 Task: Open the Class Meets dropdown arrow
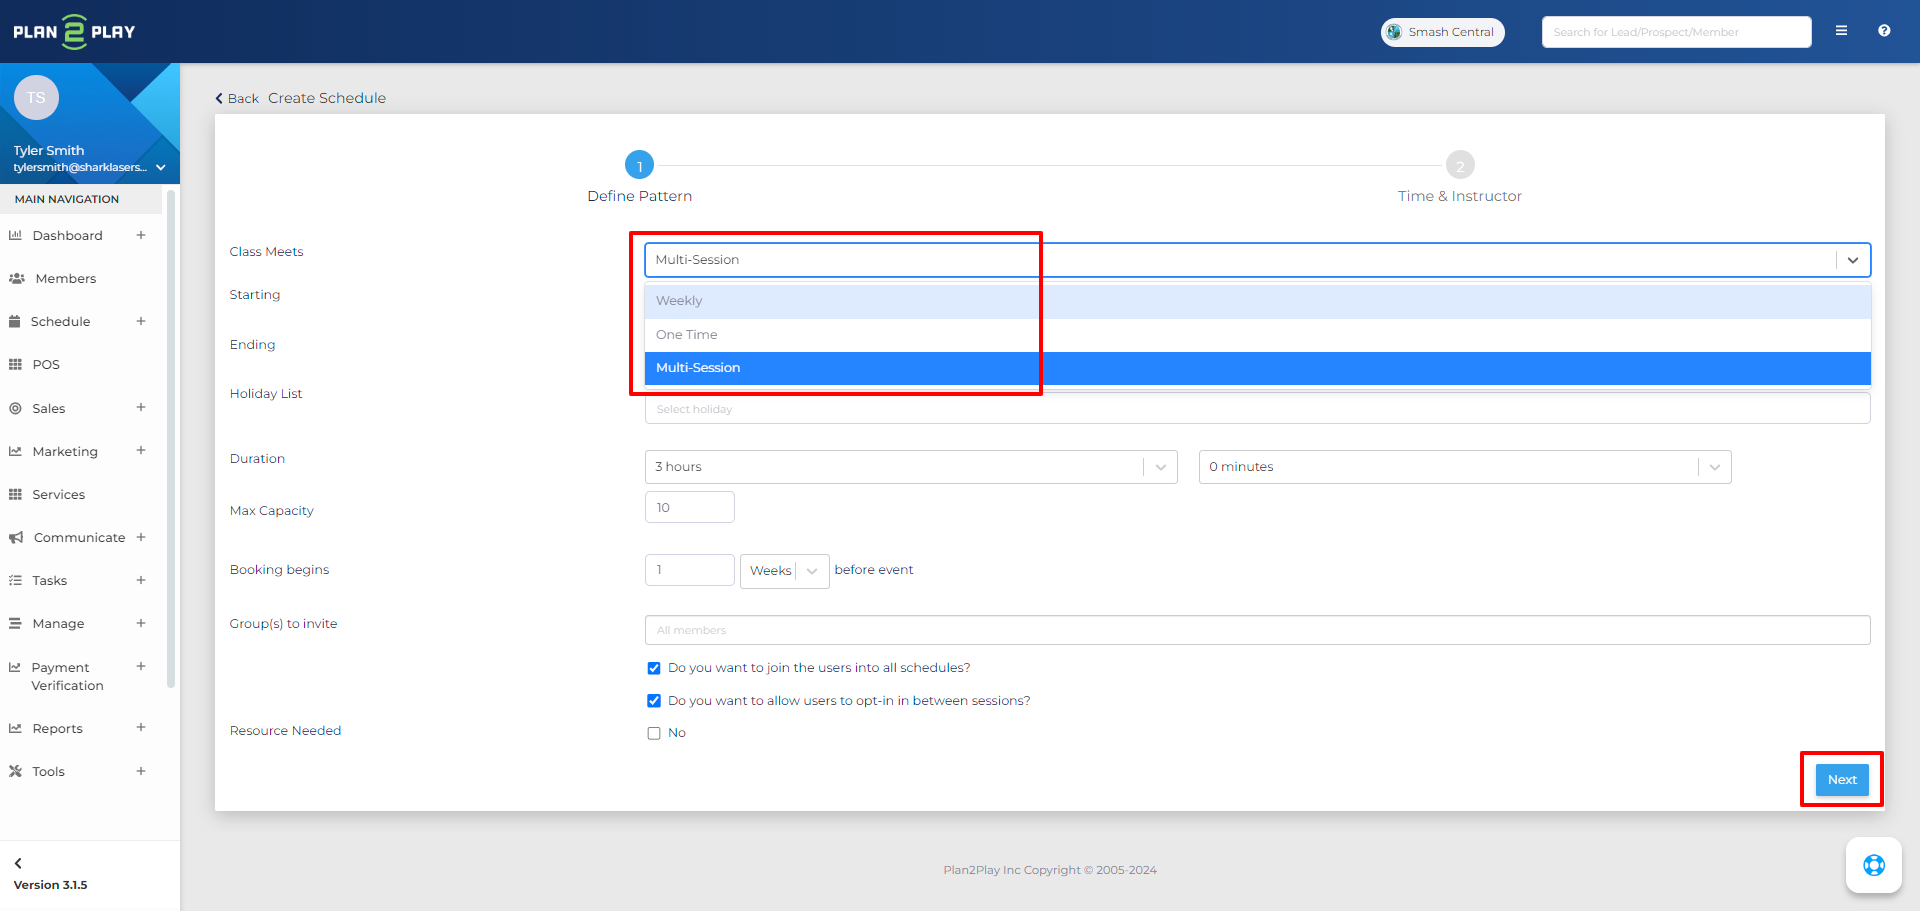pyautogui.click(x=1853, y=260)
